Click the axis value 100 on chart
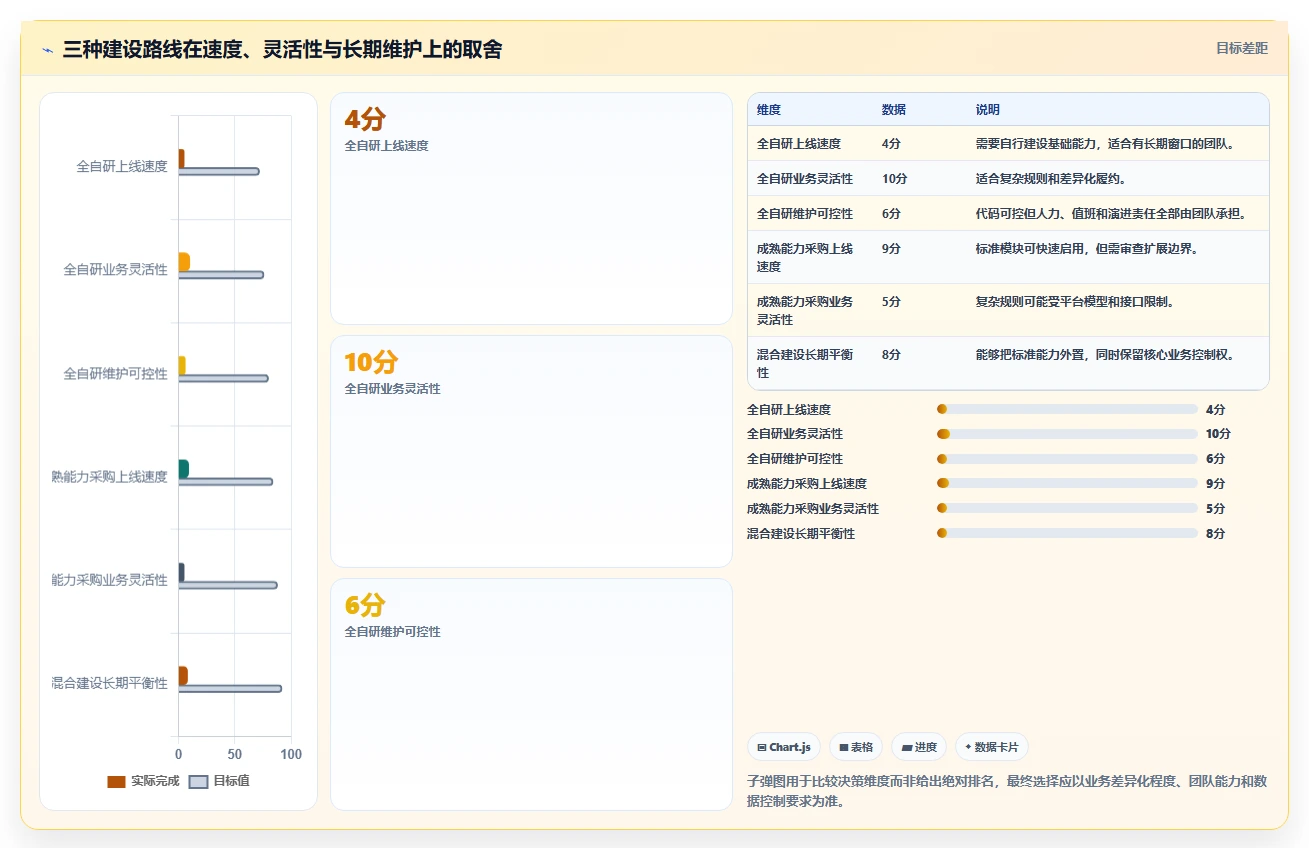Screen dimensions: 1309x848 (x=291, y=754)
